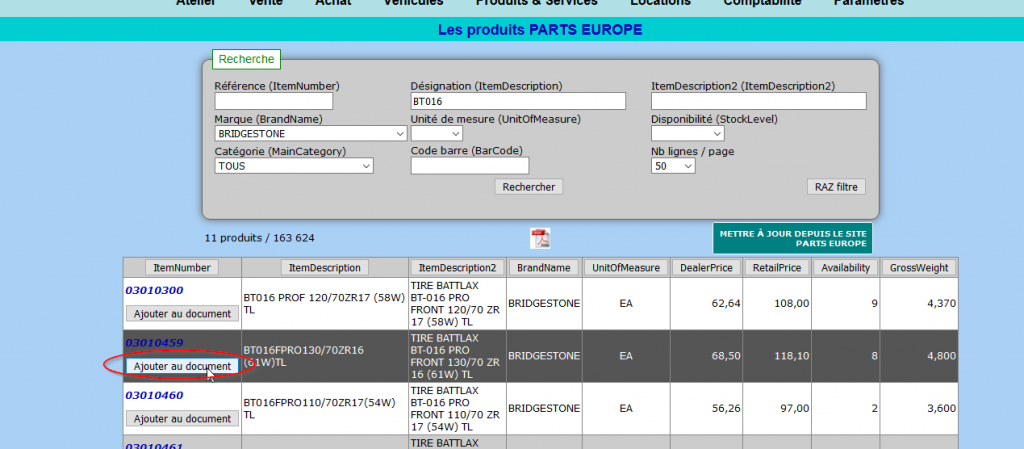Image resolution: width=1024 pixels, height=449 pixels.
Task: Click the ItemDescription2 input field
Action: coord(759,101)
